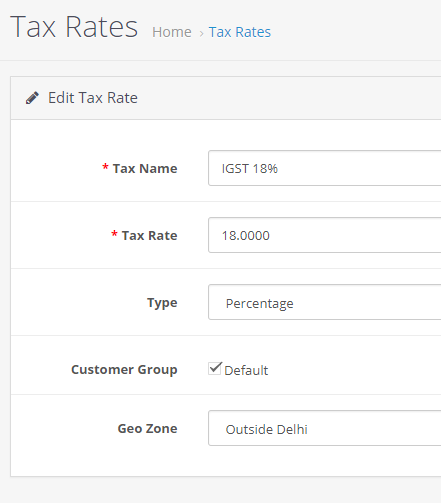Open the Type dropdown showing Percentage
441x503 pixels.
[325, 302]
